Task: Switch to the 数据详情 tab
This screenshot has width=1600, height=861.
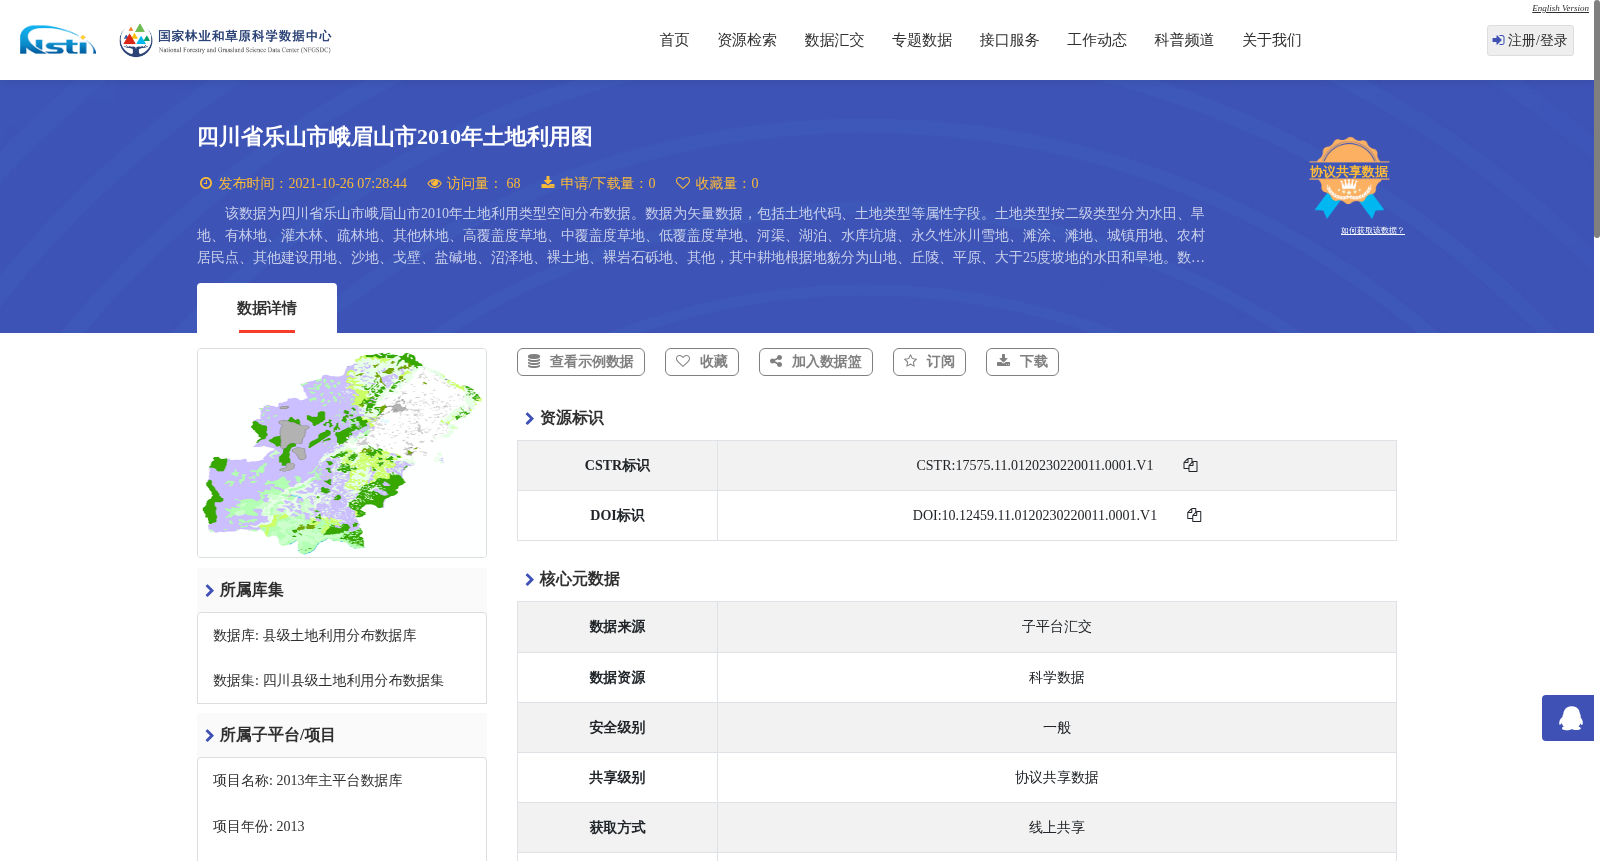Action: pyautogui.click(x=267, y=308)
